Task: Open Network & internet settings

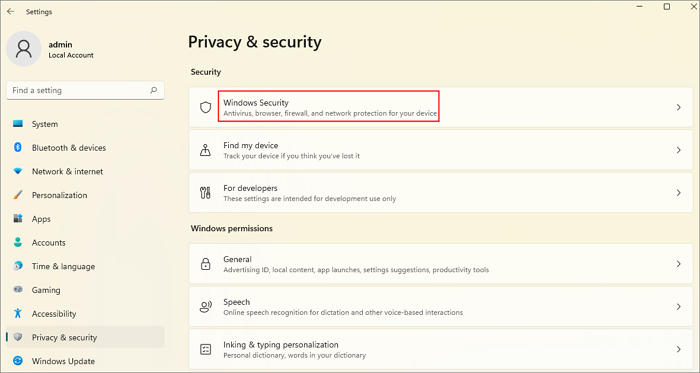Action: pos(85,171)
